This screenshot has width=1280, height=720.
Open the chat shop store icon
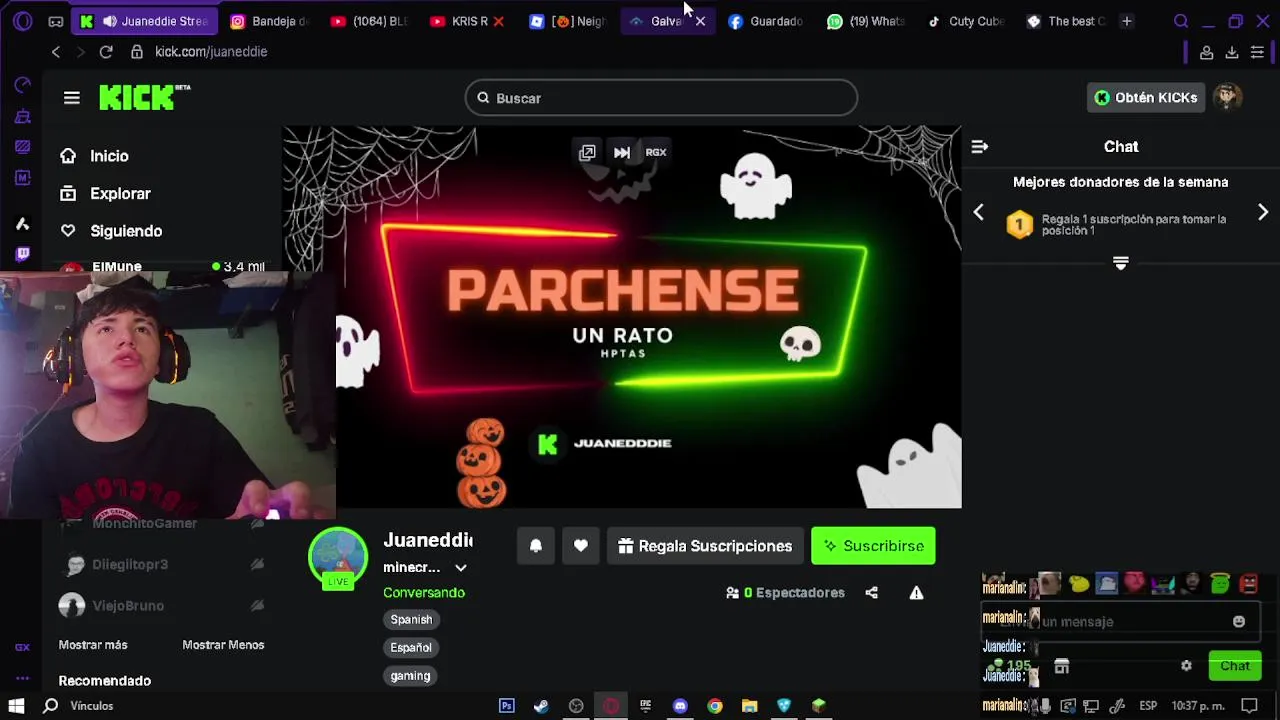pos(1062,666)
